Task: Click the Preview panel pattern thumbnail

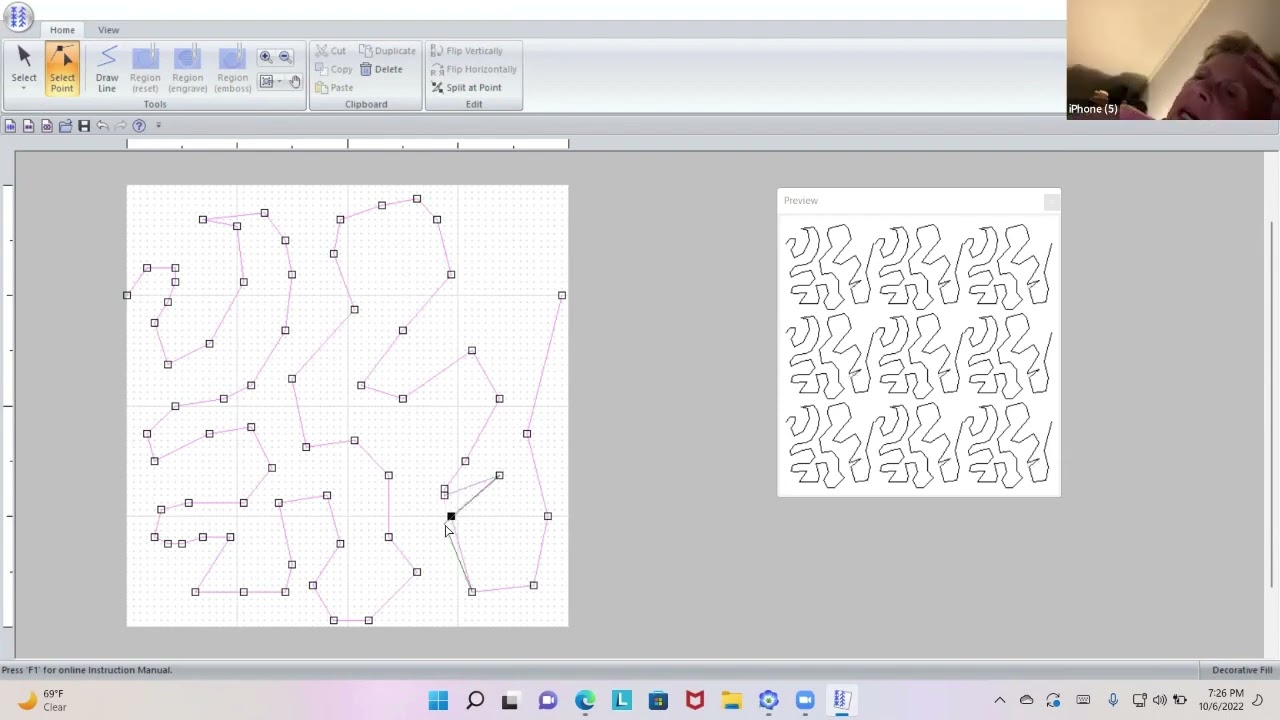Action: tap(919, 355)
